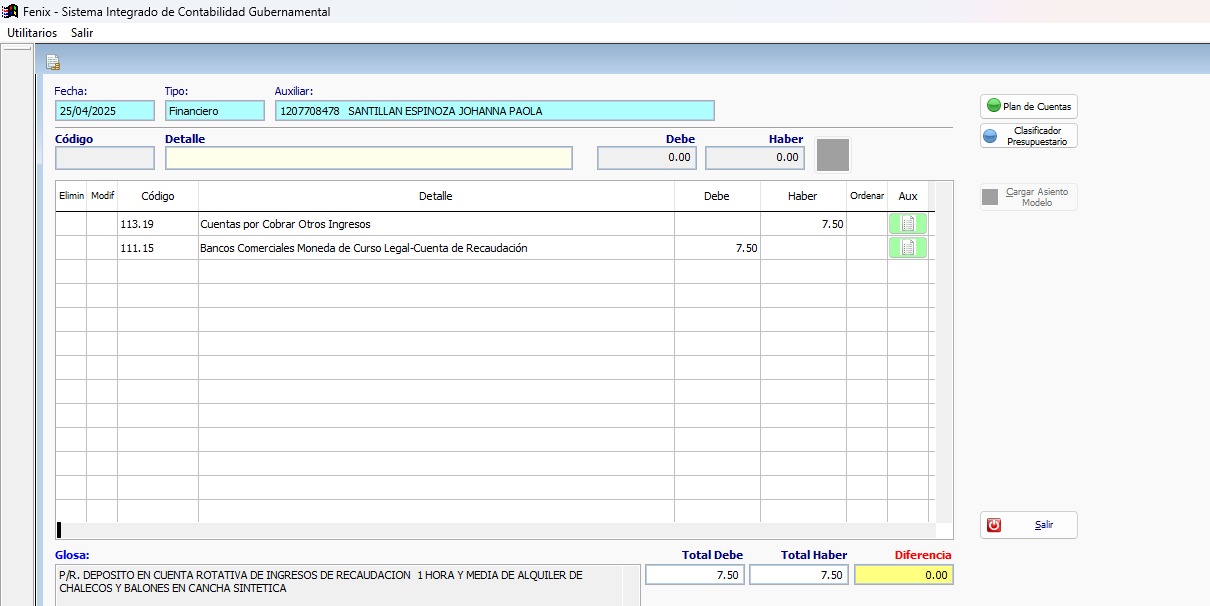Screen dimensions: 1210x606
Task: Click the yellow Detalle entry field
Action: (x=368, y=158)
